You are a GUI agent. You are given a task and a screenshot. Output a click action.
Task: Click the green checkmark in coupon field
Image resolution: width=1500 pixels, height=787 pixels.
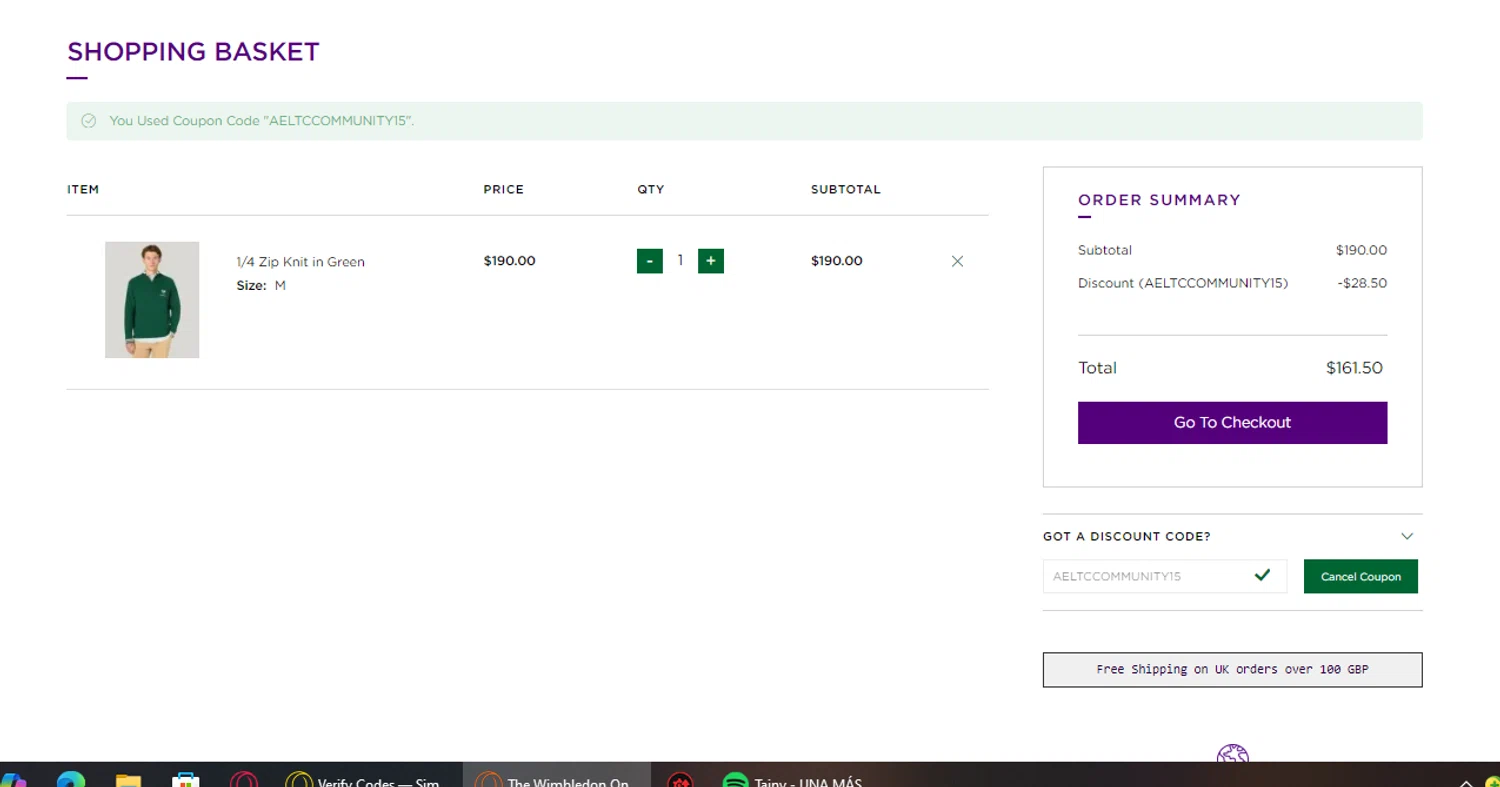click(1262, 575)
